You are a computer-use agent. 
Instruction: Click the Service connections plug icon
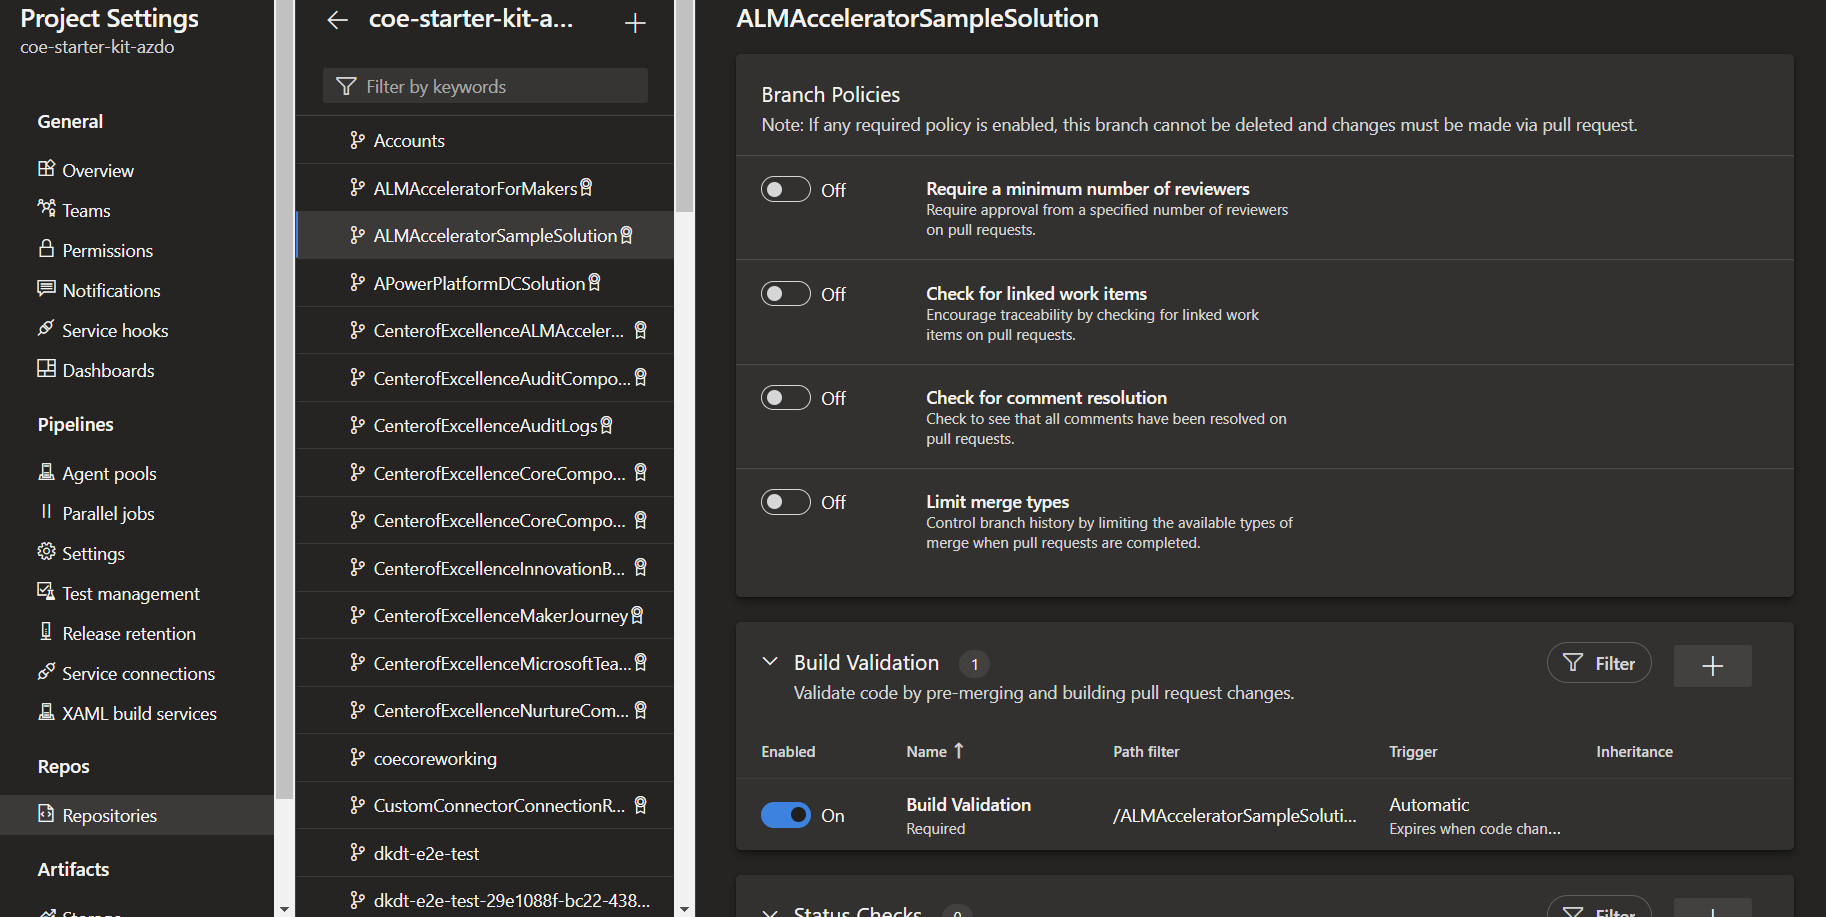(x=45, y=673)
